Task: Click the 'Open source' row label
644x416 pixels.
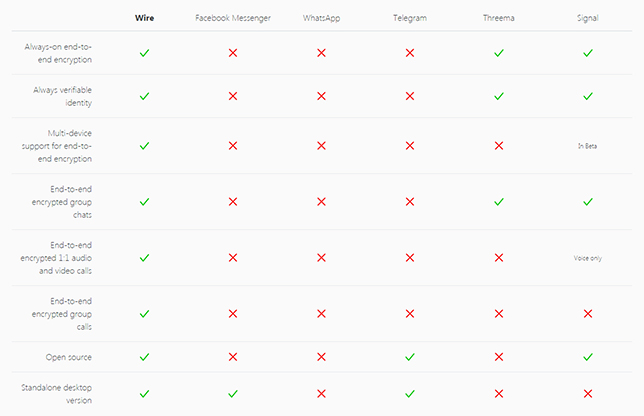Action: click(x=69, y=357)
